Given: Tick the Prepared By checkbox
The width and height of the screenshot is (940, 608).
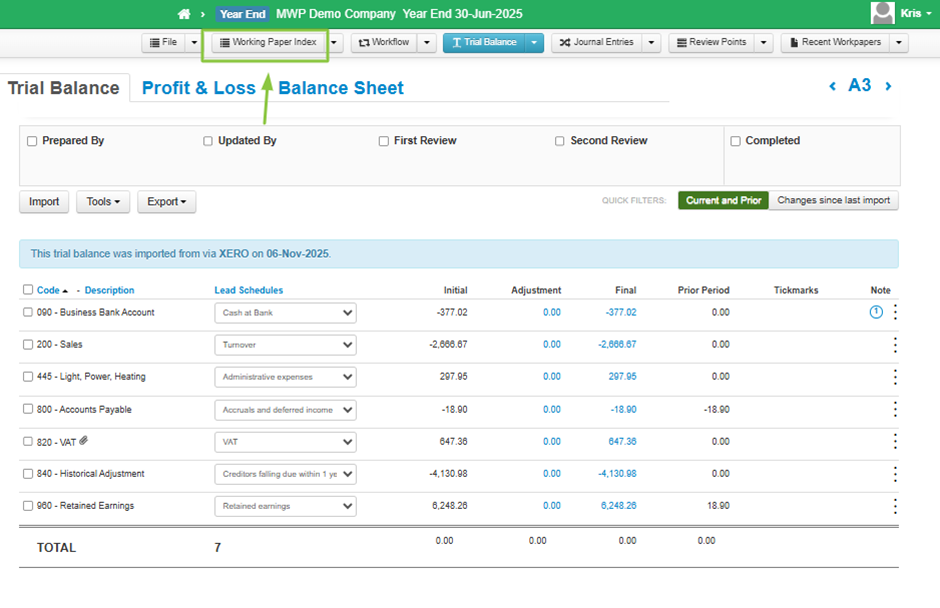Looking at the screenshot, I should click(x=32, y=141).
